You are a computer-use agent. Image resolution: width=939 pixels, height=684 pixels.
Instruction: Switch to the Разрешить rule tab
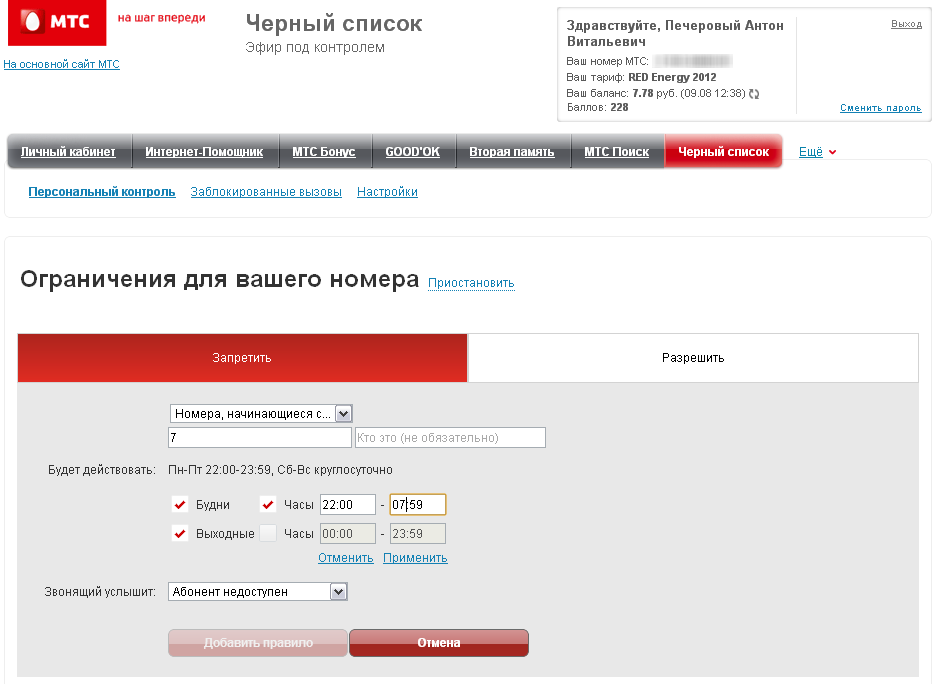tap(693, 358)
